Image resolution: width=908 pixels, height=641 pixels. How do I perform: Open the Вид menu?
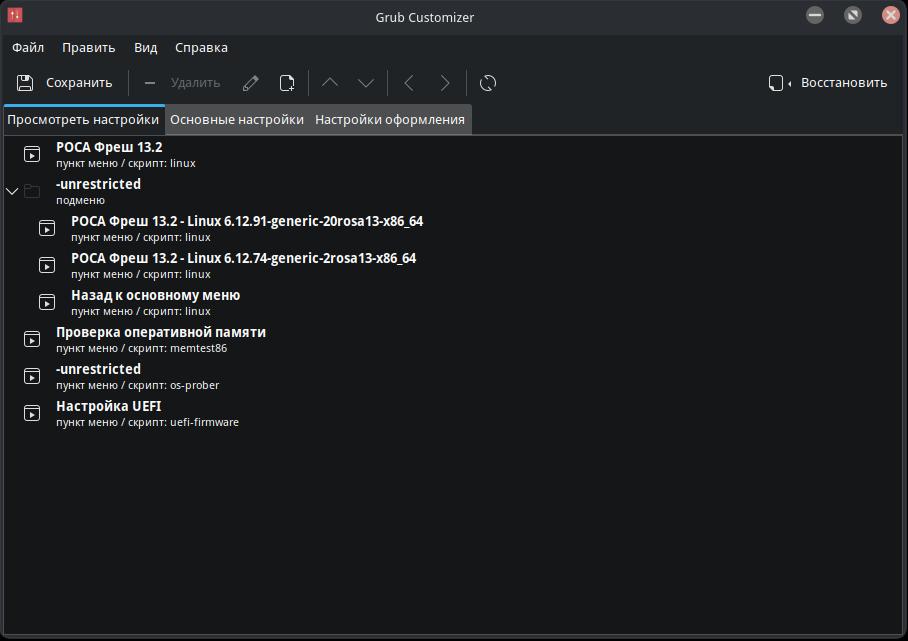click(145, 47)
